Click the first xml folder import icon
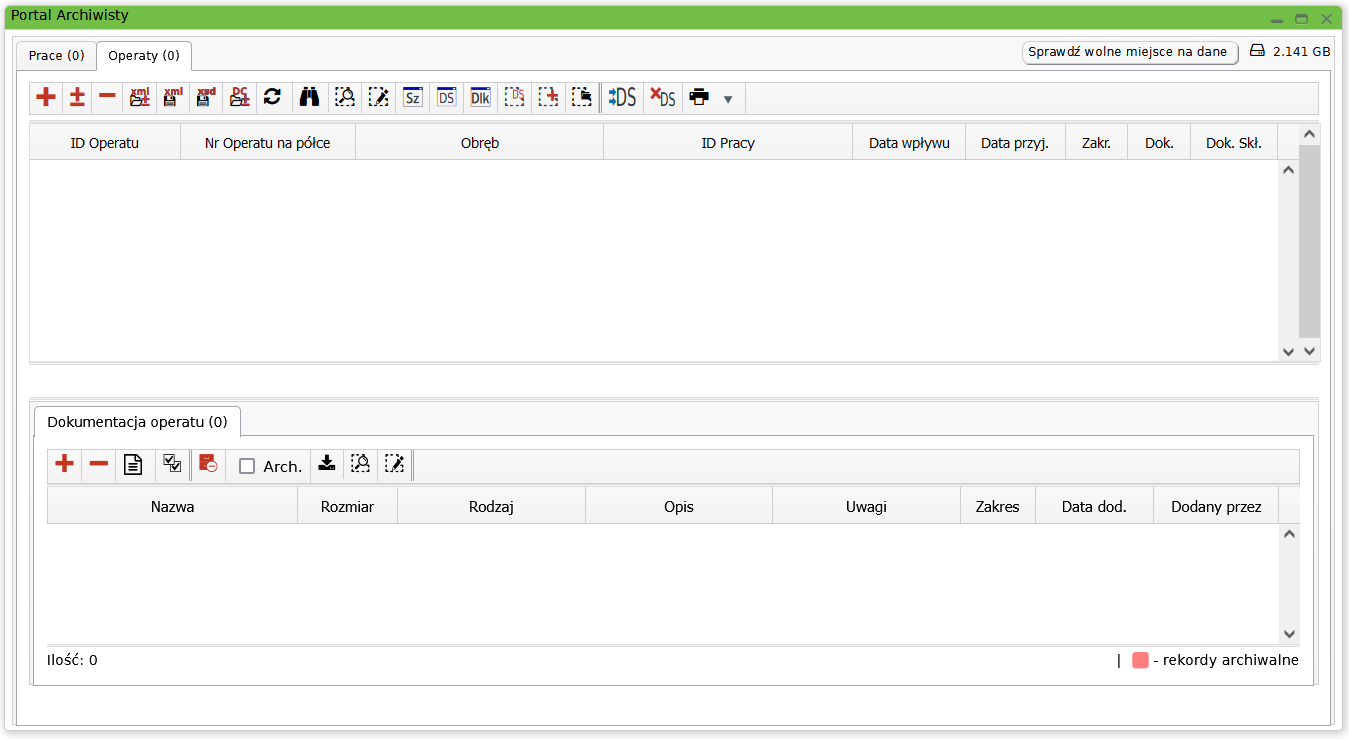The width and height of the screenshot is (1349, 739). [x=140, y=97]
